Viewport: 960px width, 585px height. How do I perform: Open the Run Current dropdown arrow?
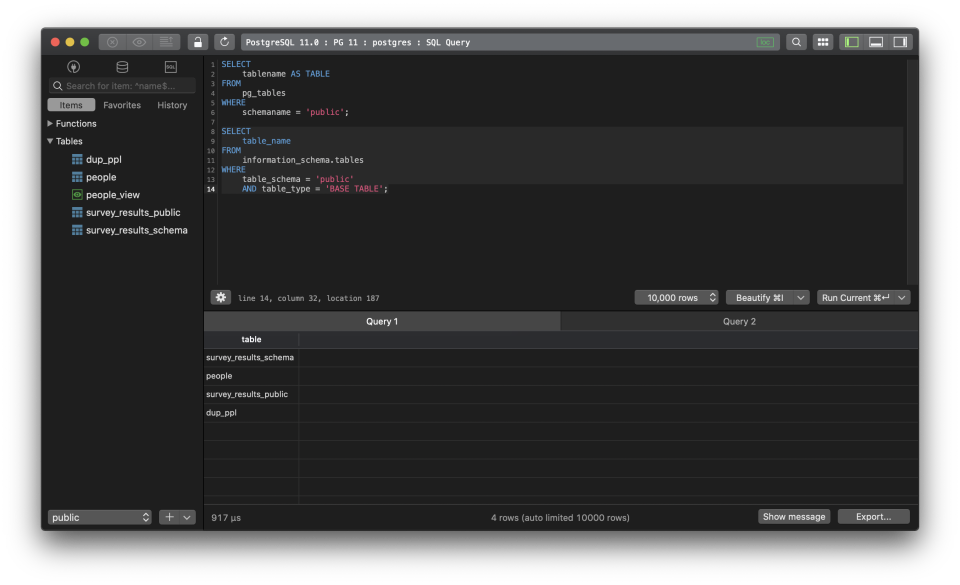tap(902, 297)
